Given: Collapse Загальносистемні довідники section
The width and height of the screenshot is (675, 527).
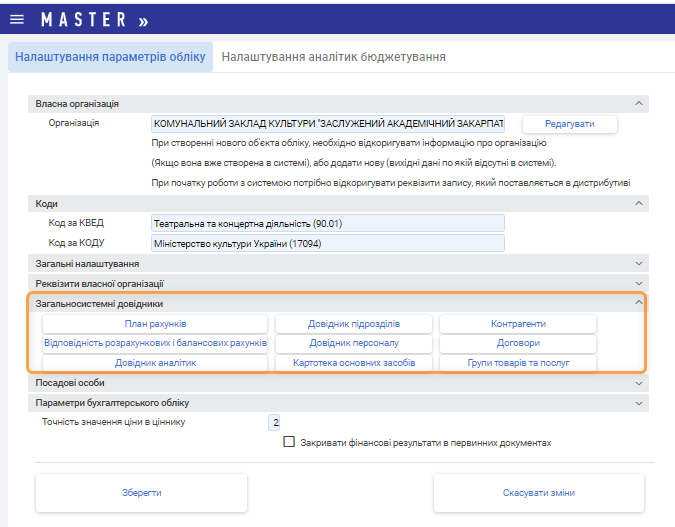Looking at the screenshot, I should tap(638, 303).
